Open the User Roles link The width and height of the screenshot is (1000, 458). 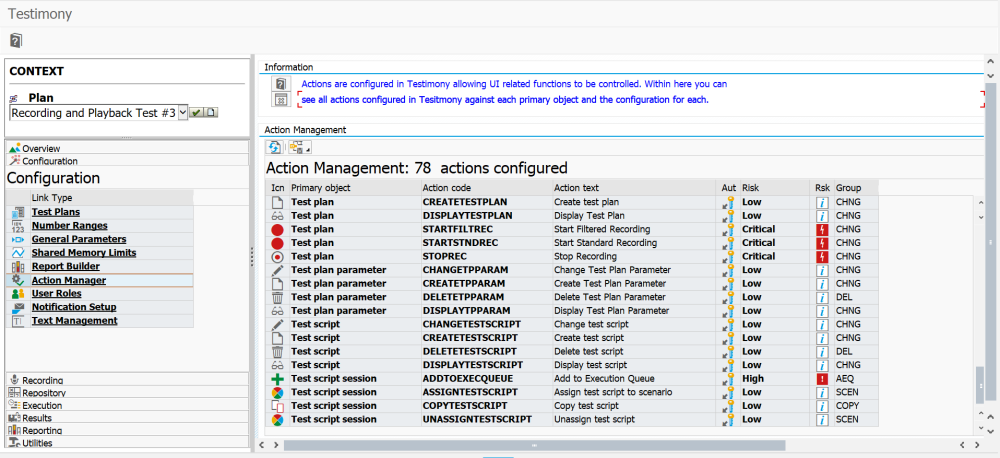pyautogui.click(x=56, y=293)
